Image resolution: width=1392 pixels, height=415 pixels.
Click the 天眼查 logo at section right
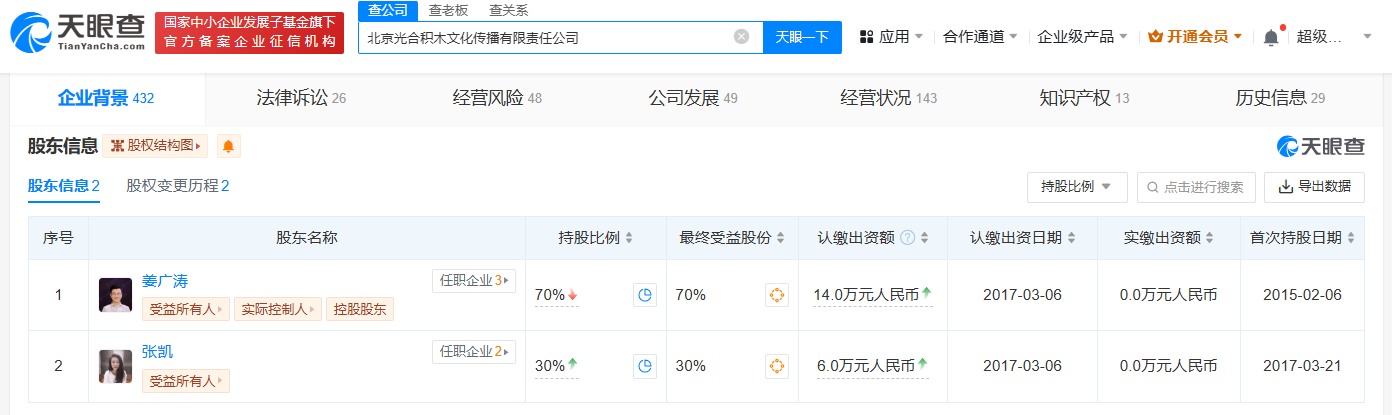pos(1321,147)
